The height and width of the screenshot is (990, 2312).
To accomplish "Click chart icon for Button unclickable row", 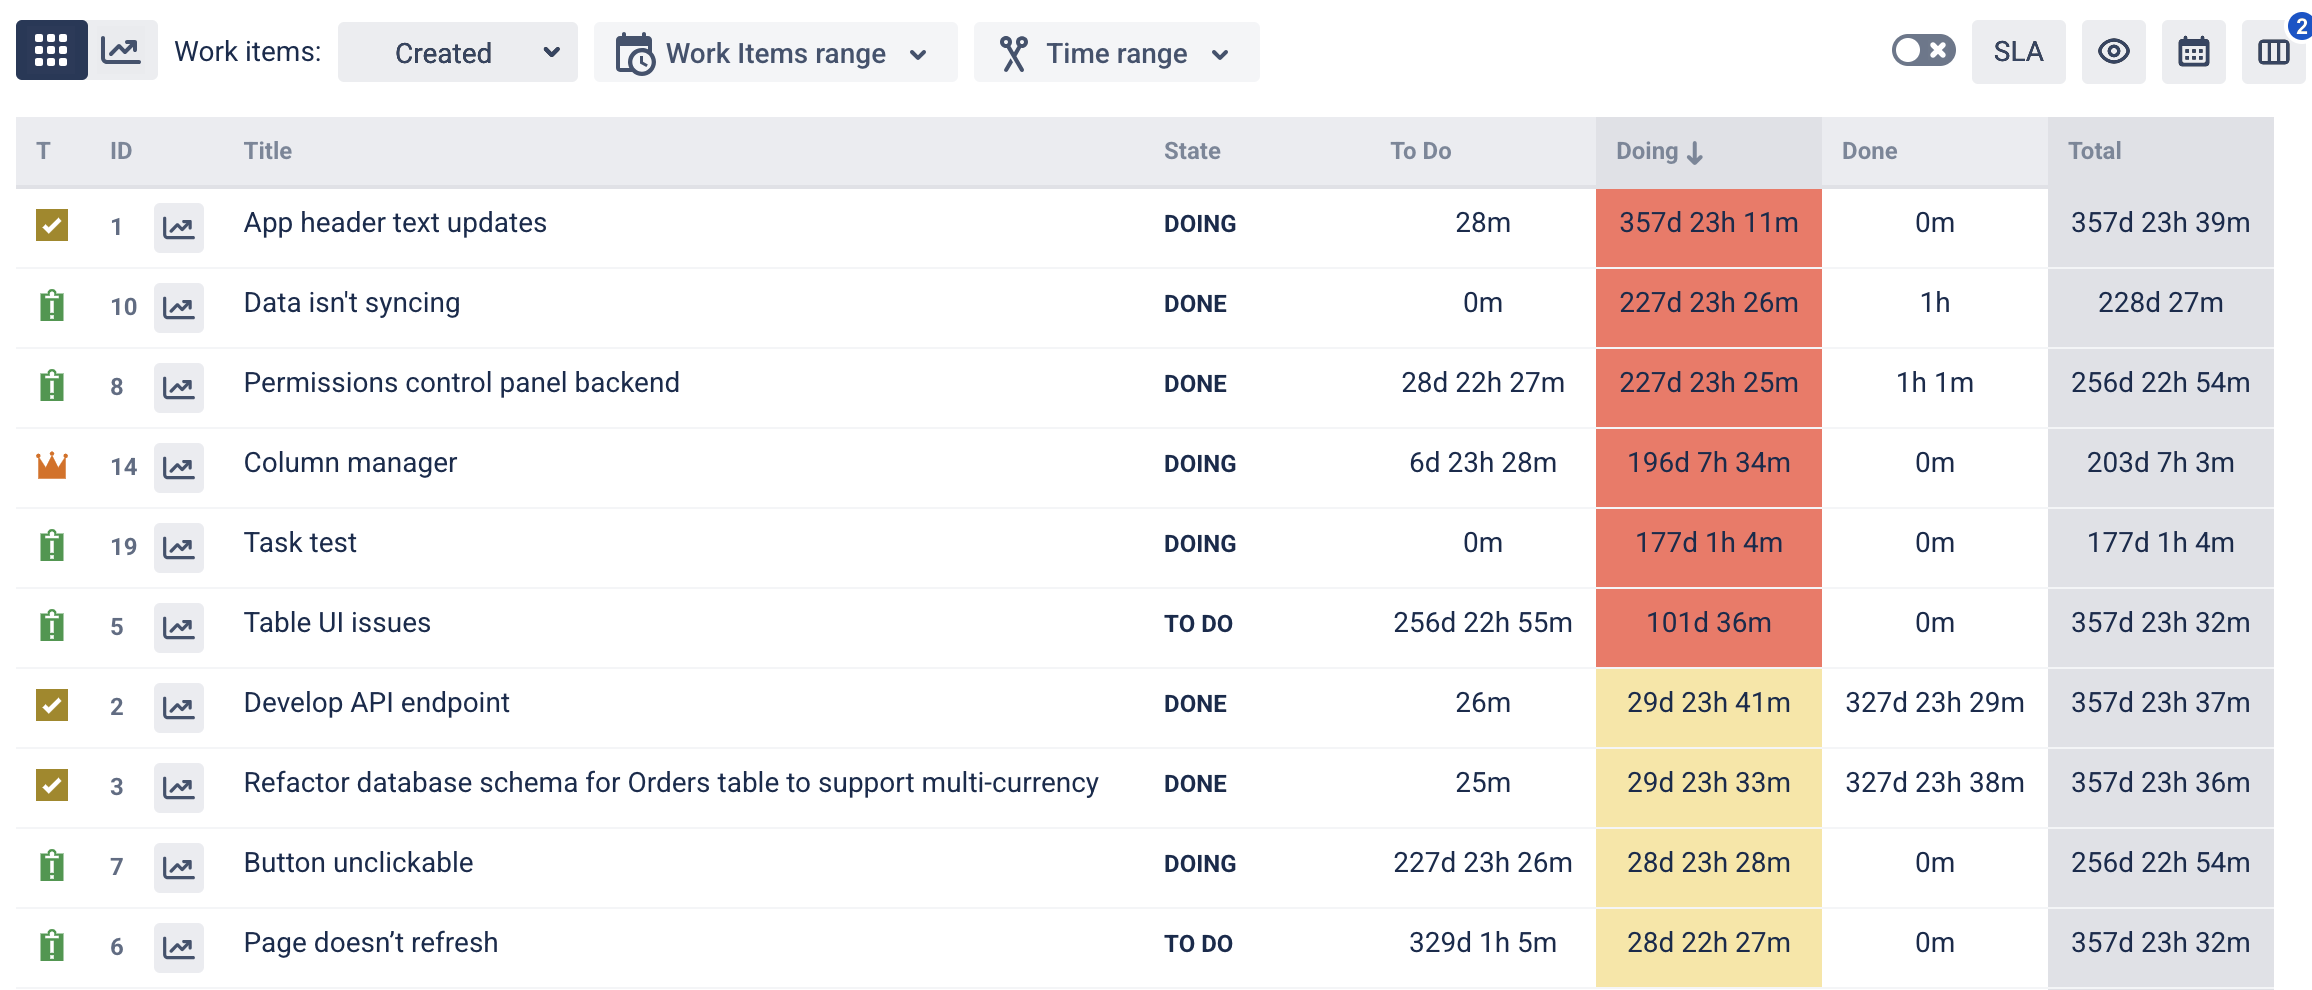I will pos(179,868).
